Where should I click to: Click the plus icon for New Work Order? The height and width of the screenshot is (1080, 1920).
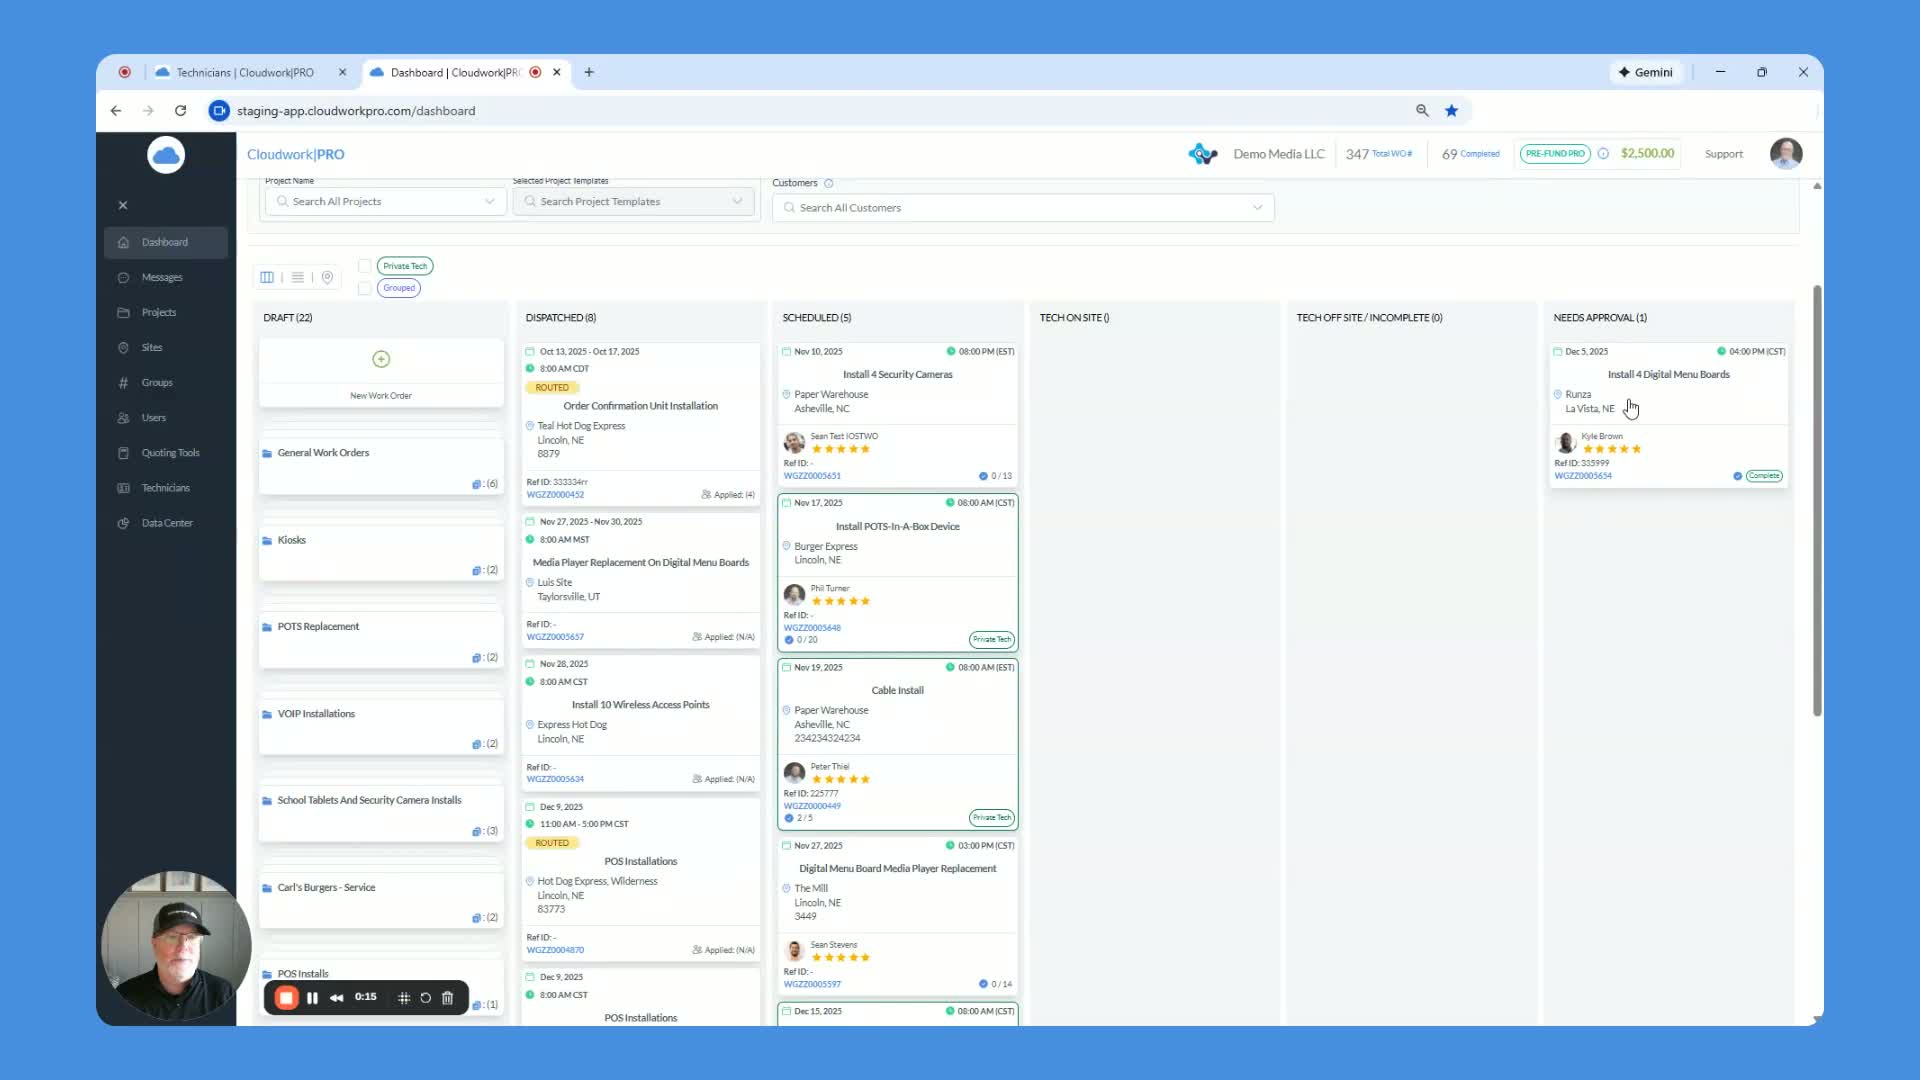pos(381,359)
